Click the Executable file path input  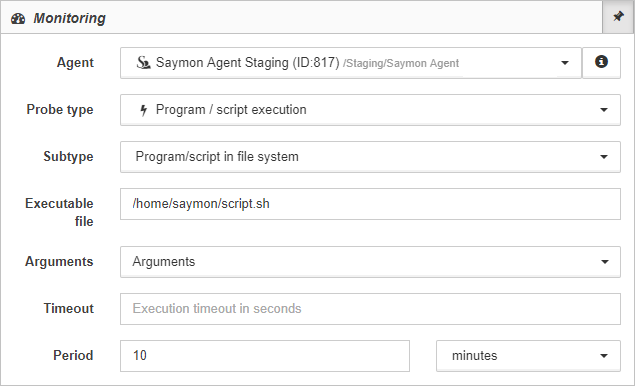tap(370, 204)
